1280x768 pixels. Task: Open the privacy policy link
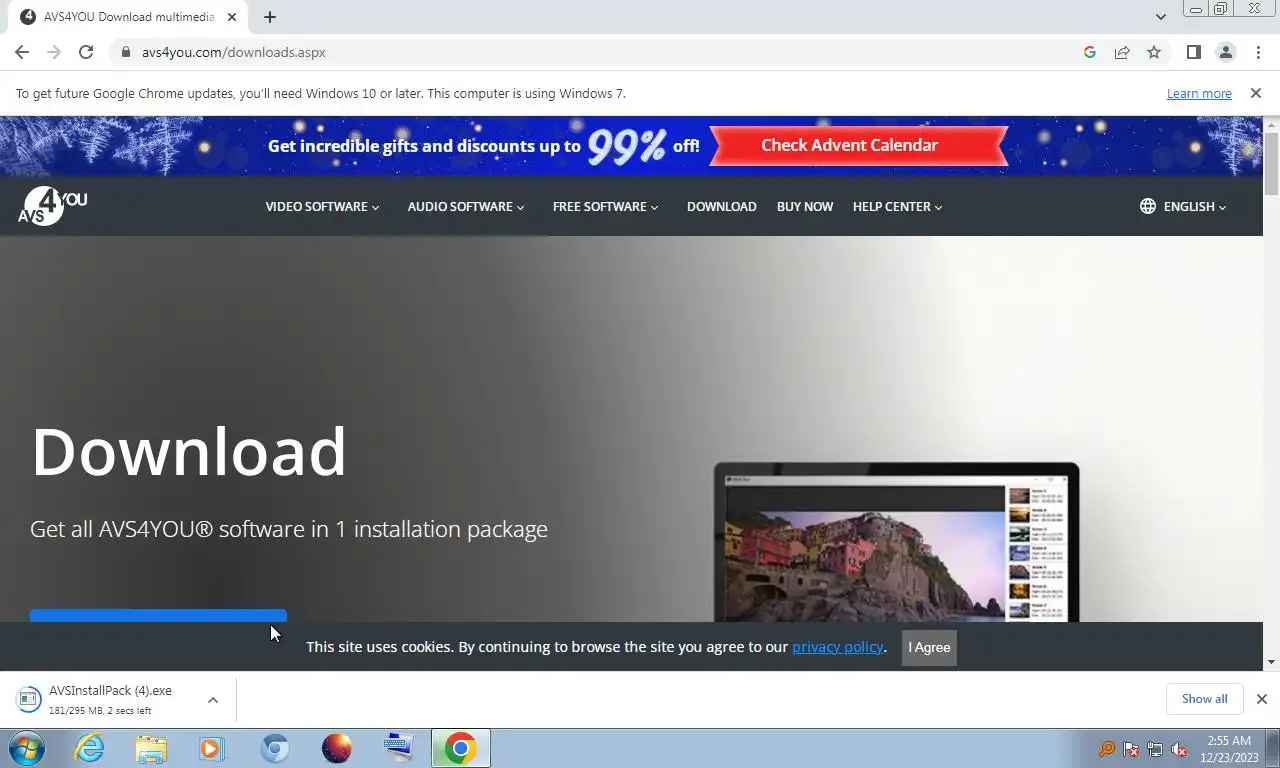(838, 647)
